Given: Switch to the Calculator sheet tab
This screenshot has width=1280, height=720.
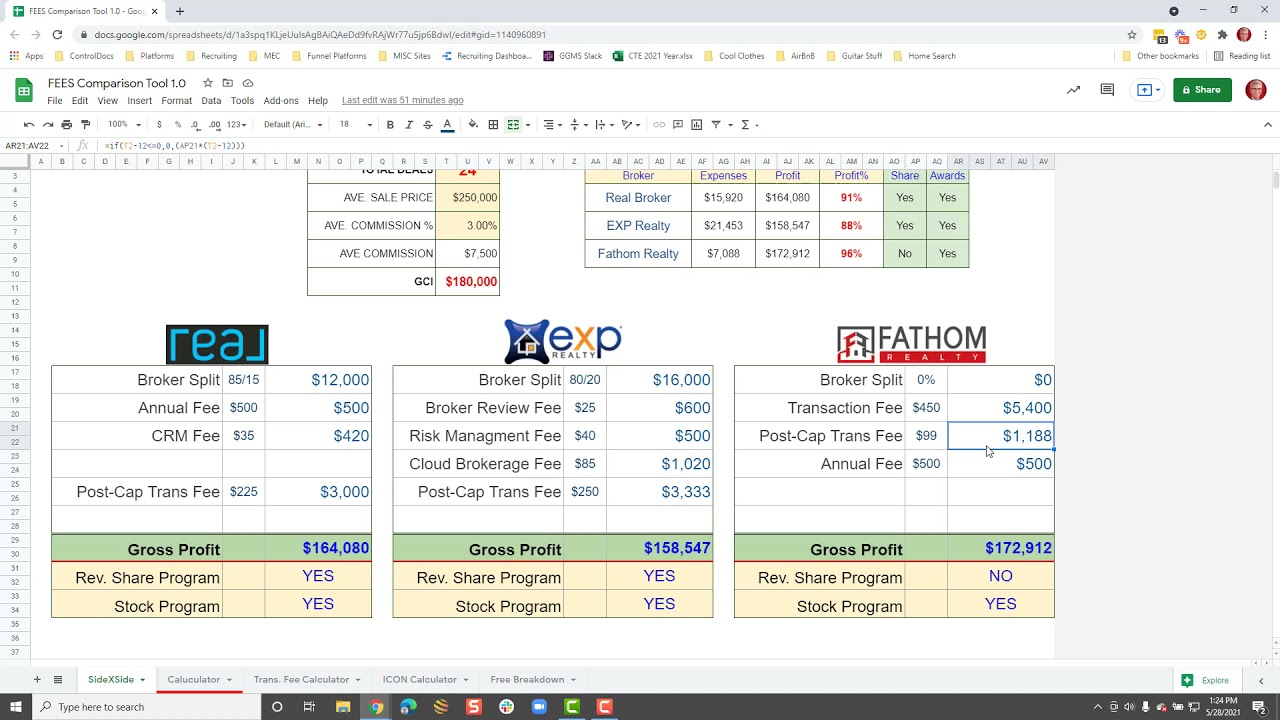Looking at the screenshot, I should pos(194,680).
